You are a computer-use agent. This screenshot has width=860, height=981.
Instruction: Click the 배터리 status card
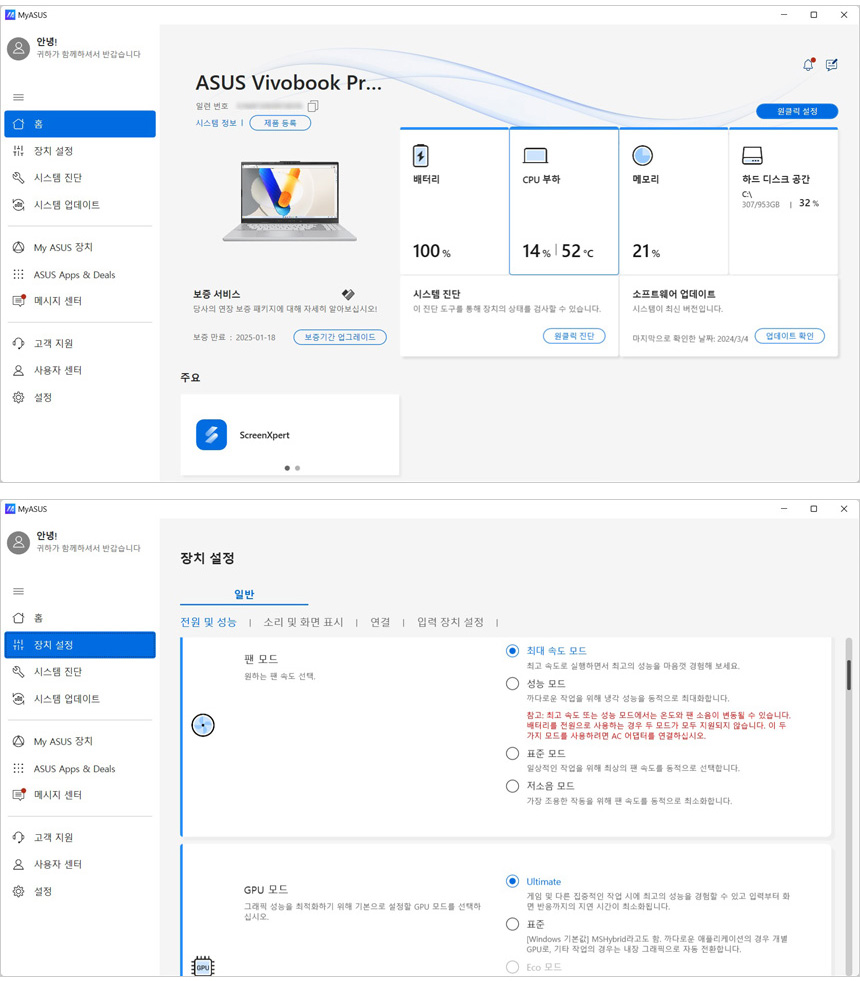(454, 201)
